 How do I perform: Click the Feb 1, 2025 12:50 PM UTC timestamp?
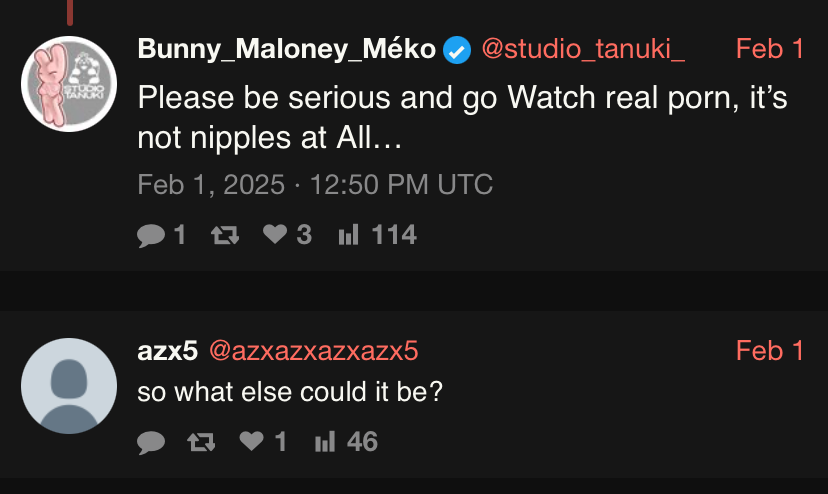pos(314,185)
